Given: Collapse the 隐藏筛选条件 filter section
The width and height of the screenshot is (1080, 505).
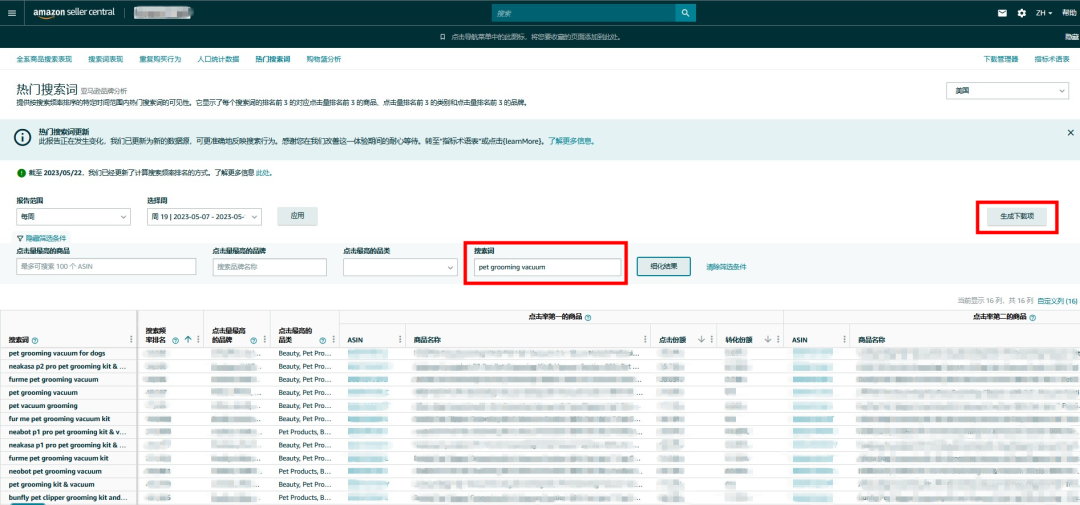Looking at the screenshot, I should tap(41, 238).
